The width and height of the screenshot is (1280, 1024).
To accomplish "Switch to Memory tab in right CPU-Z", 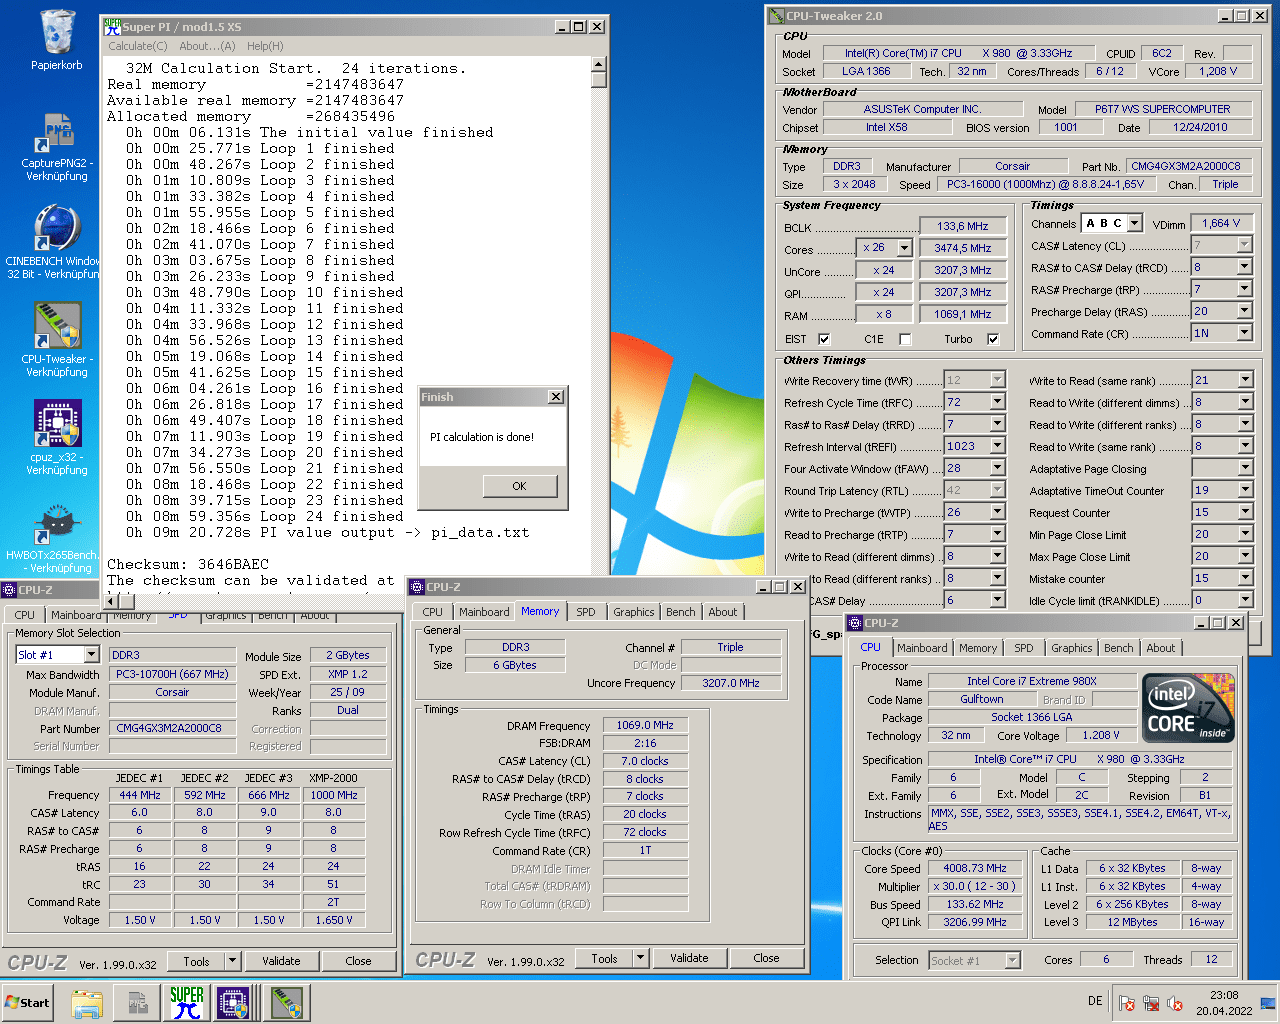I will (x=978, y=648).
